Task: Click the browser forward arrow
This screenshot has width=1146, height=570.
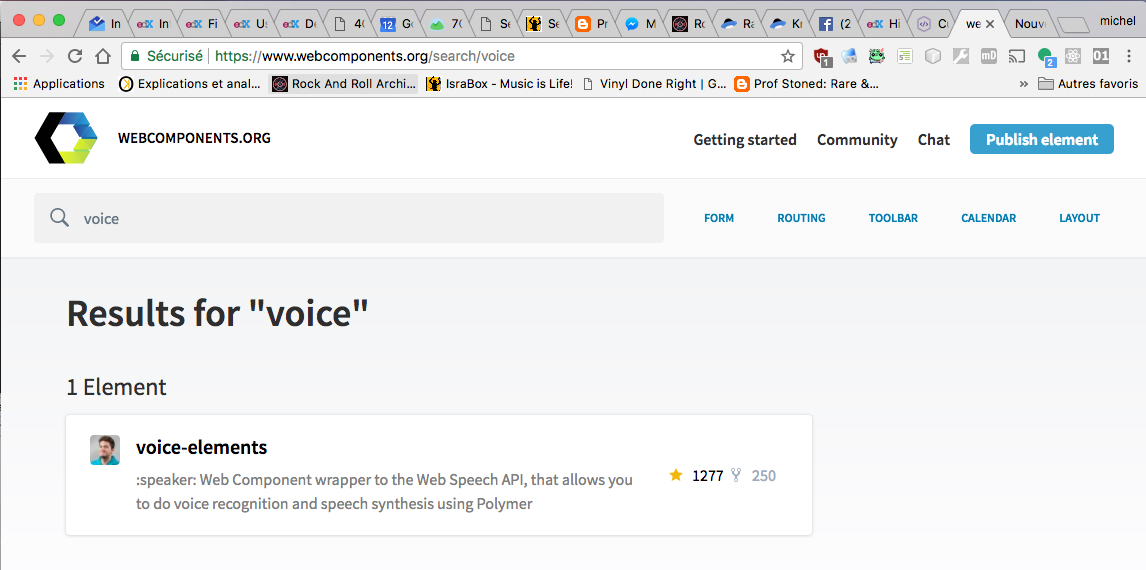Action: click(47, 56)
